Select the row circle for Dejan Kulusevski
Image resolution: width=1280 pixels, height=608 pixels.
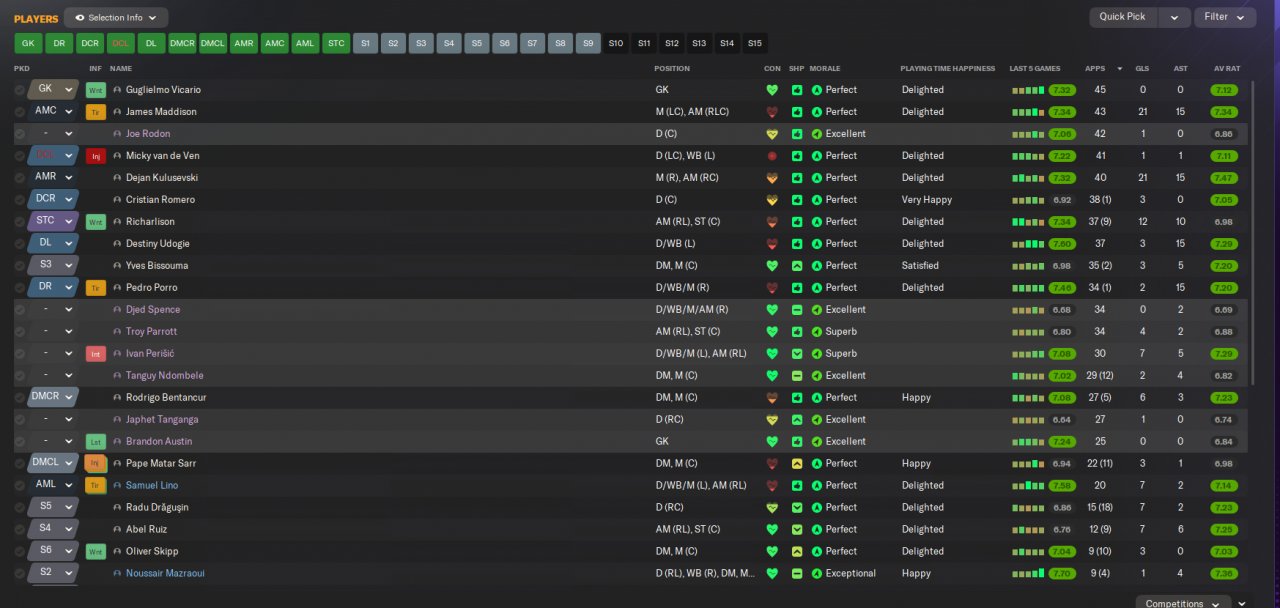coord(20,178)
